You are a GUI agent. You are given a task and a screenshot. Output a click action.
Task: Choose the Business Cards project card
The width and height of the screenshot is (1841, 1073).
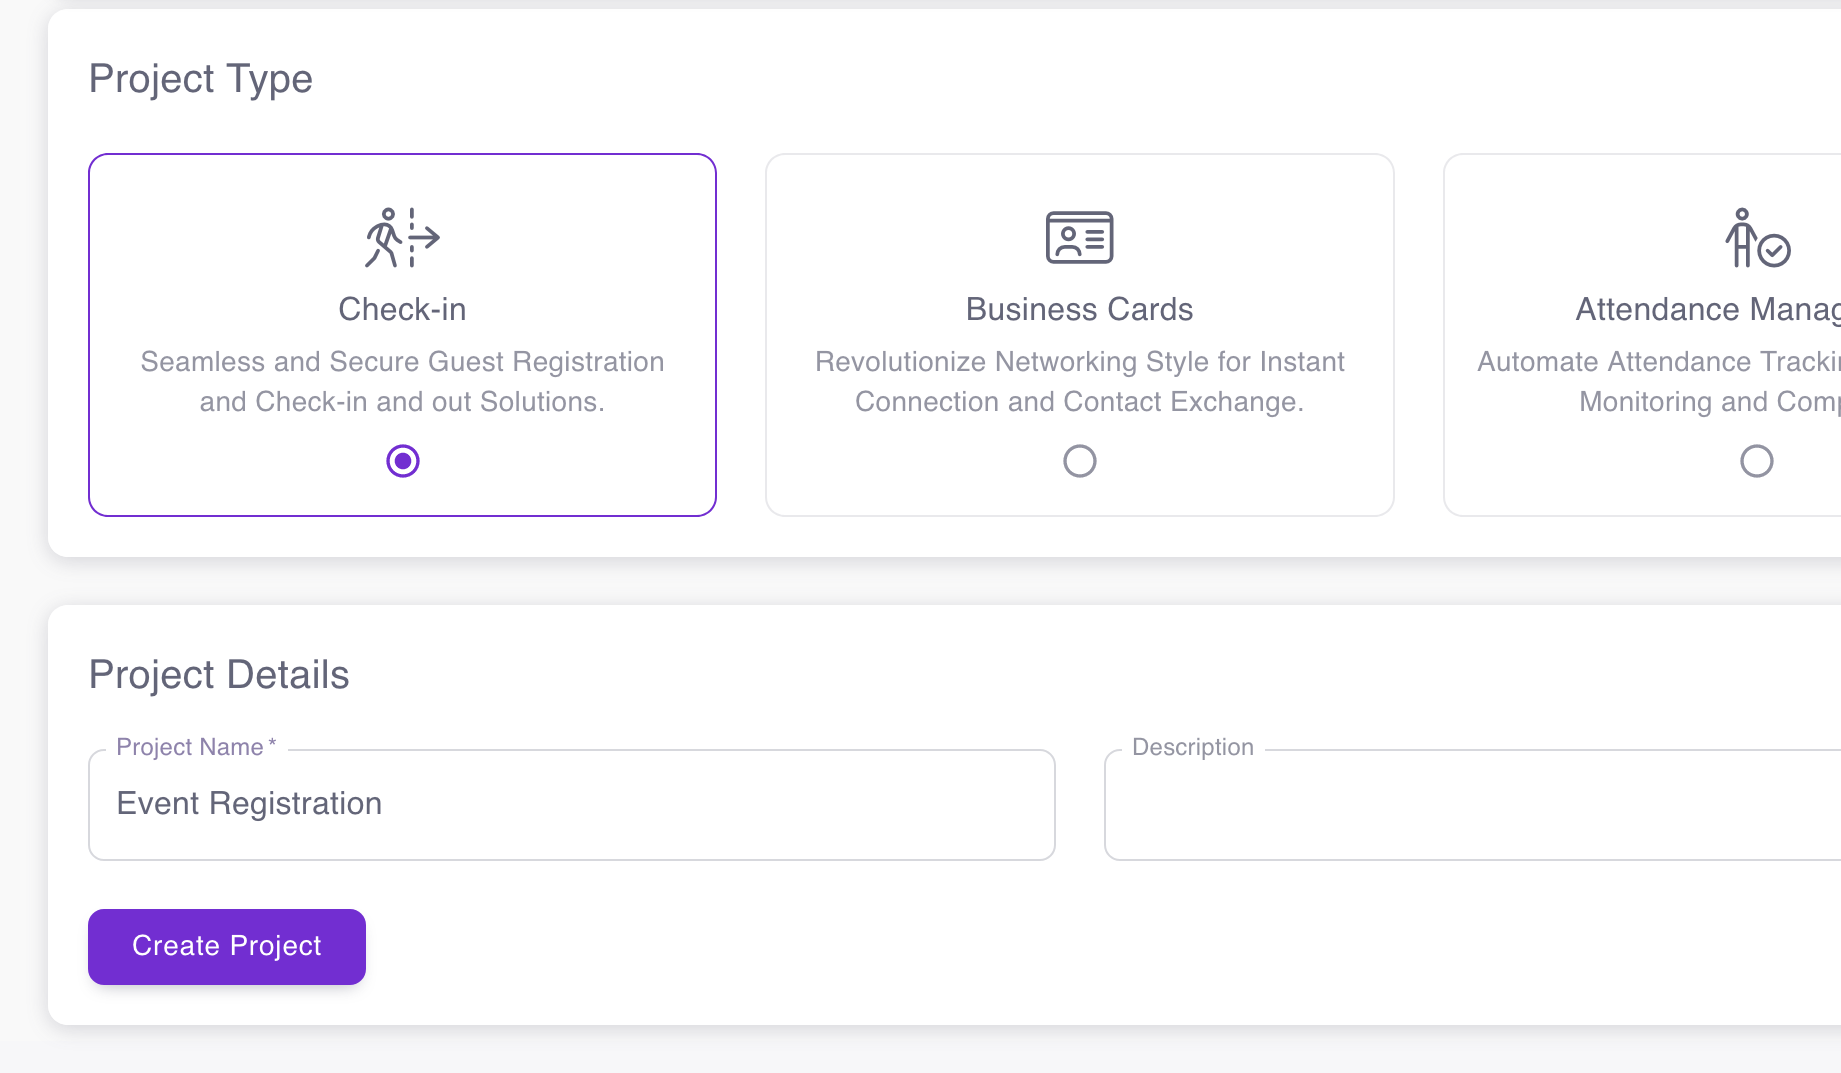(1079, 334)
